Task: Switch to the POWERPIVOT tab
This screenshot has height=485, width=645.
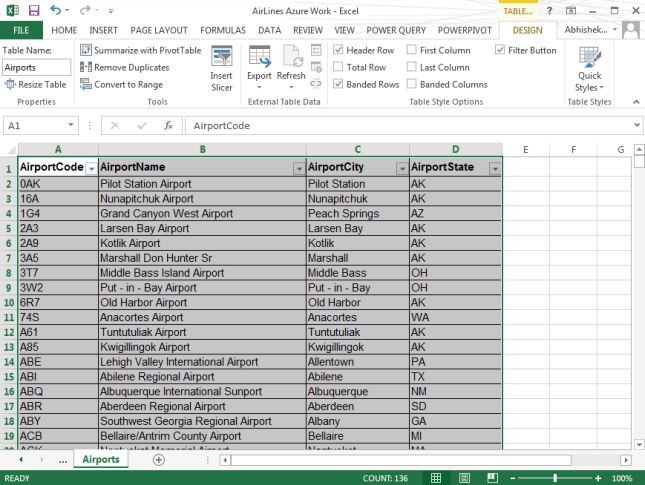Action: [x=464, y=30]
